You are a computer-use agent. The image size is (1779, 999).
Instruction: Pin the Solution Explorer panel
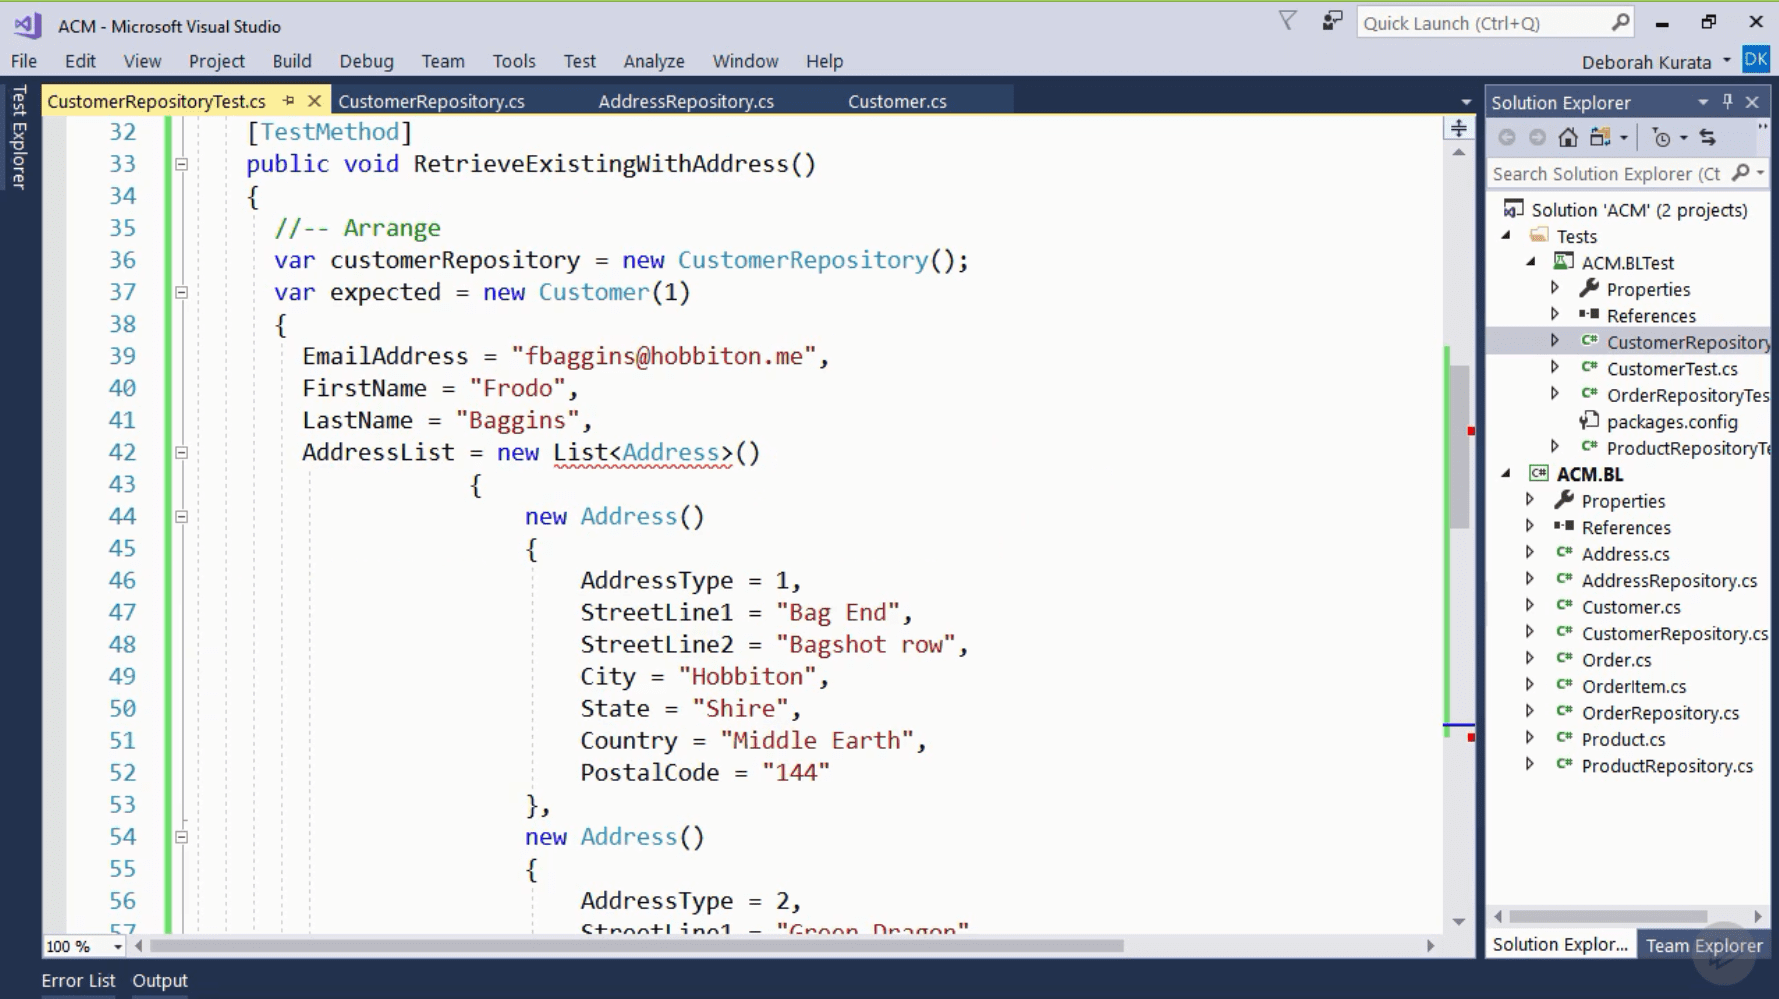coord(1726,102)
